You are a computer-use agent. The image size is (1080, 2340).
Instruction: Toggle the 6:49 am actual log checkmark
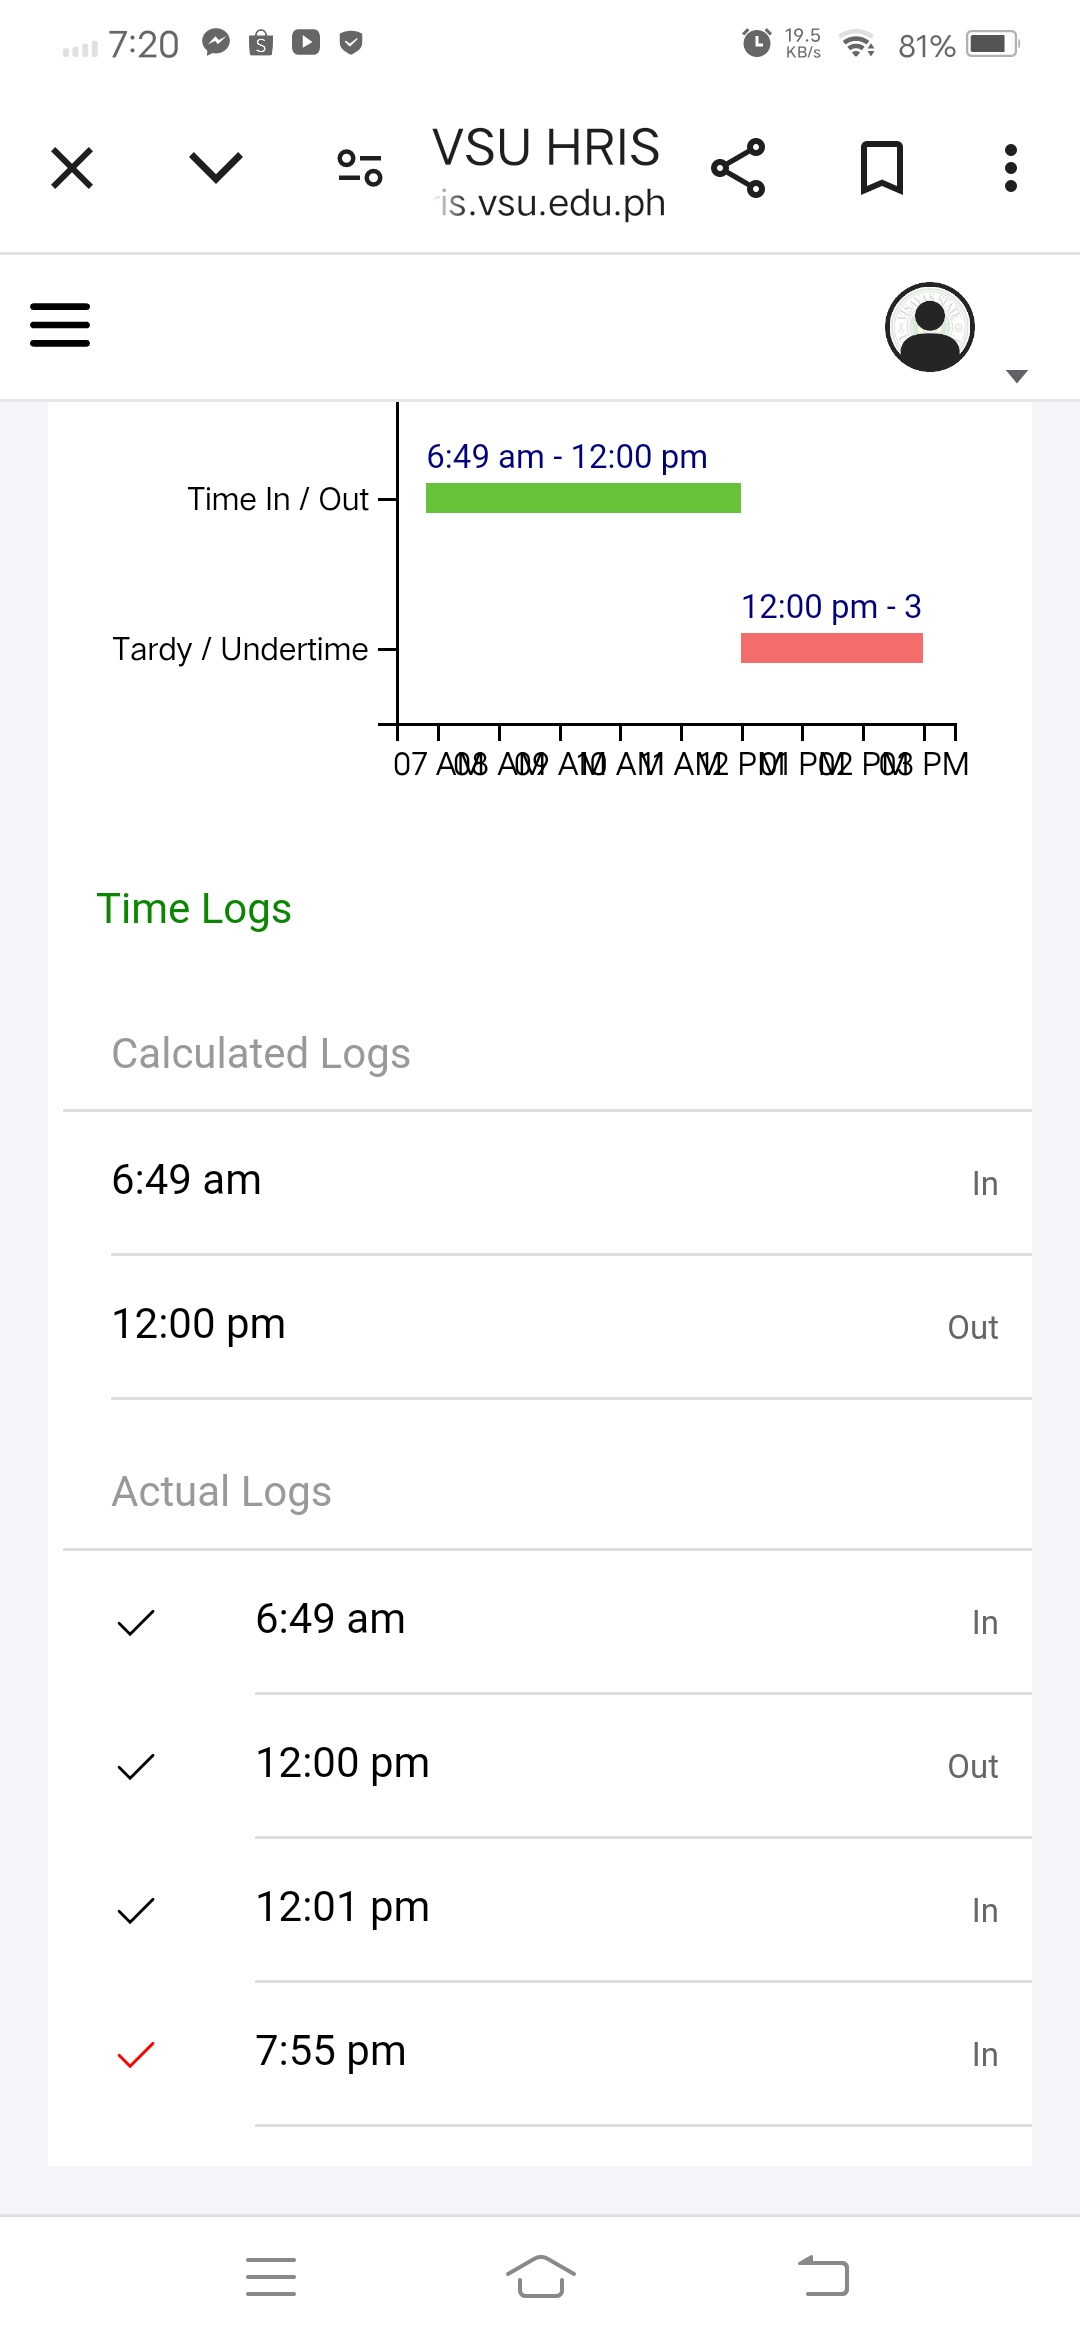click(x=136, y=1622)
